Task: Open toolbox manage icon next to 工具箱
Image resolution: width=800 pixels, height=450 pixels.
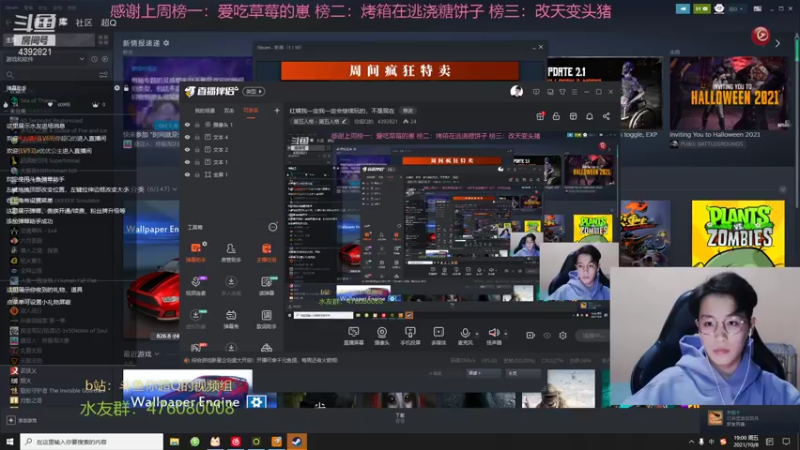Action: click(x=273, y=227)
